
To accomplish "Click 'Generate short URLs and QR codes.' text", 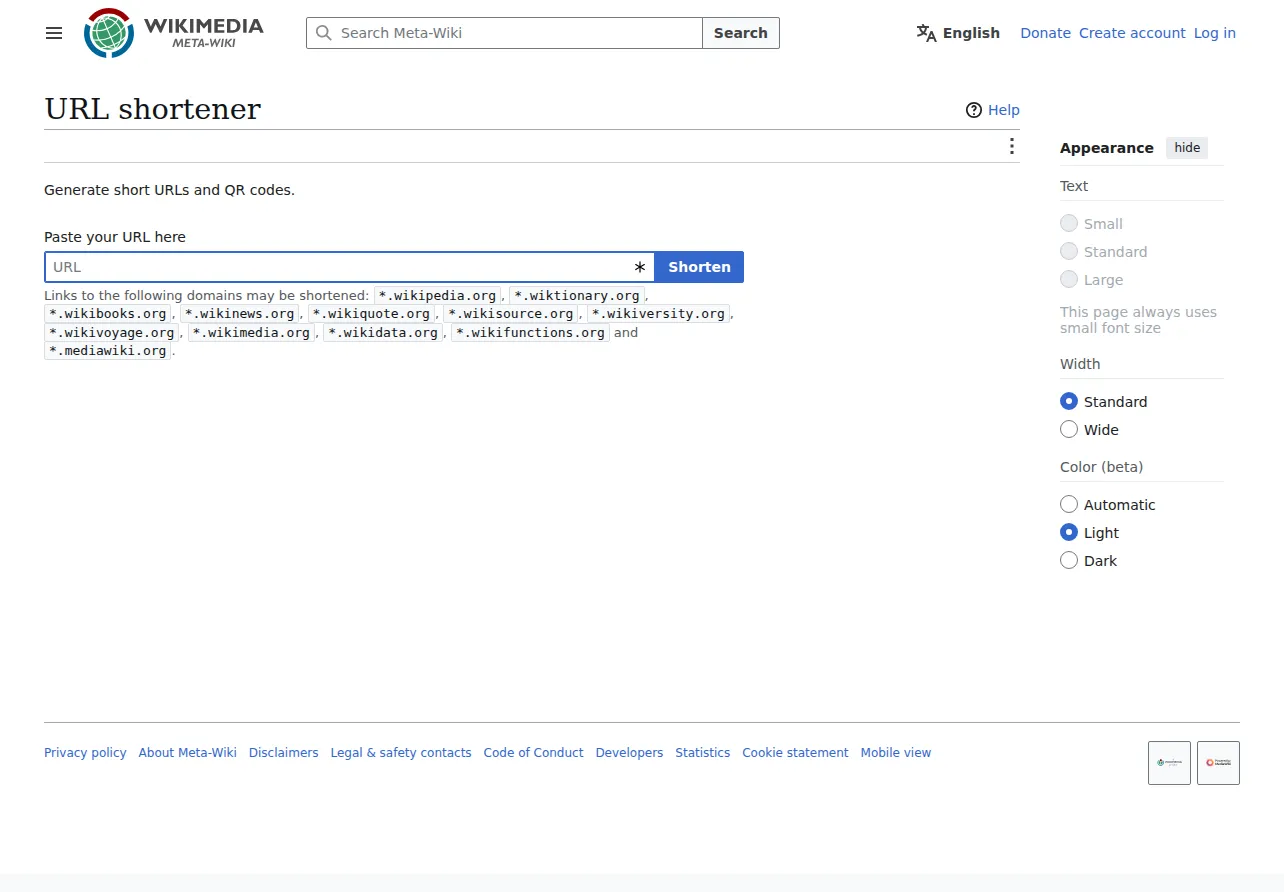I will tap(169, 190).
